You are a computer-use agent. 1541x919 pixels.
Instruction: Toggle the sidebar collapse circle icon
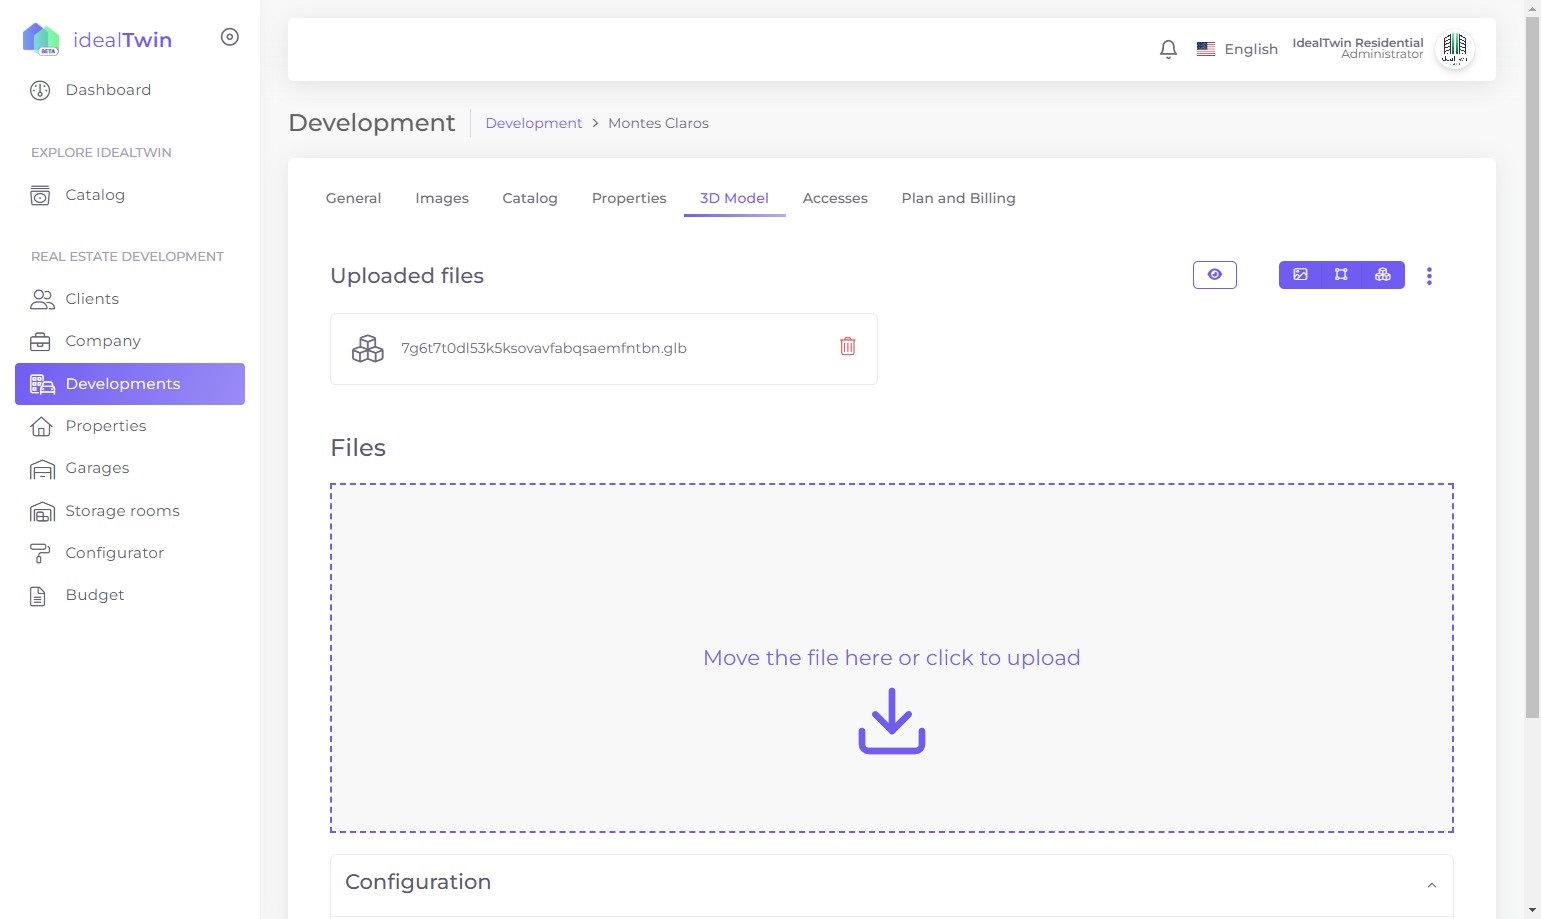[230, 37]
